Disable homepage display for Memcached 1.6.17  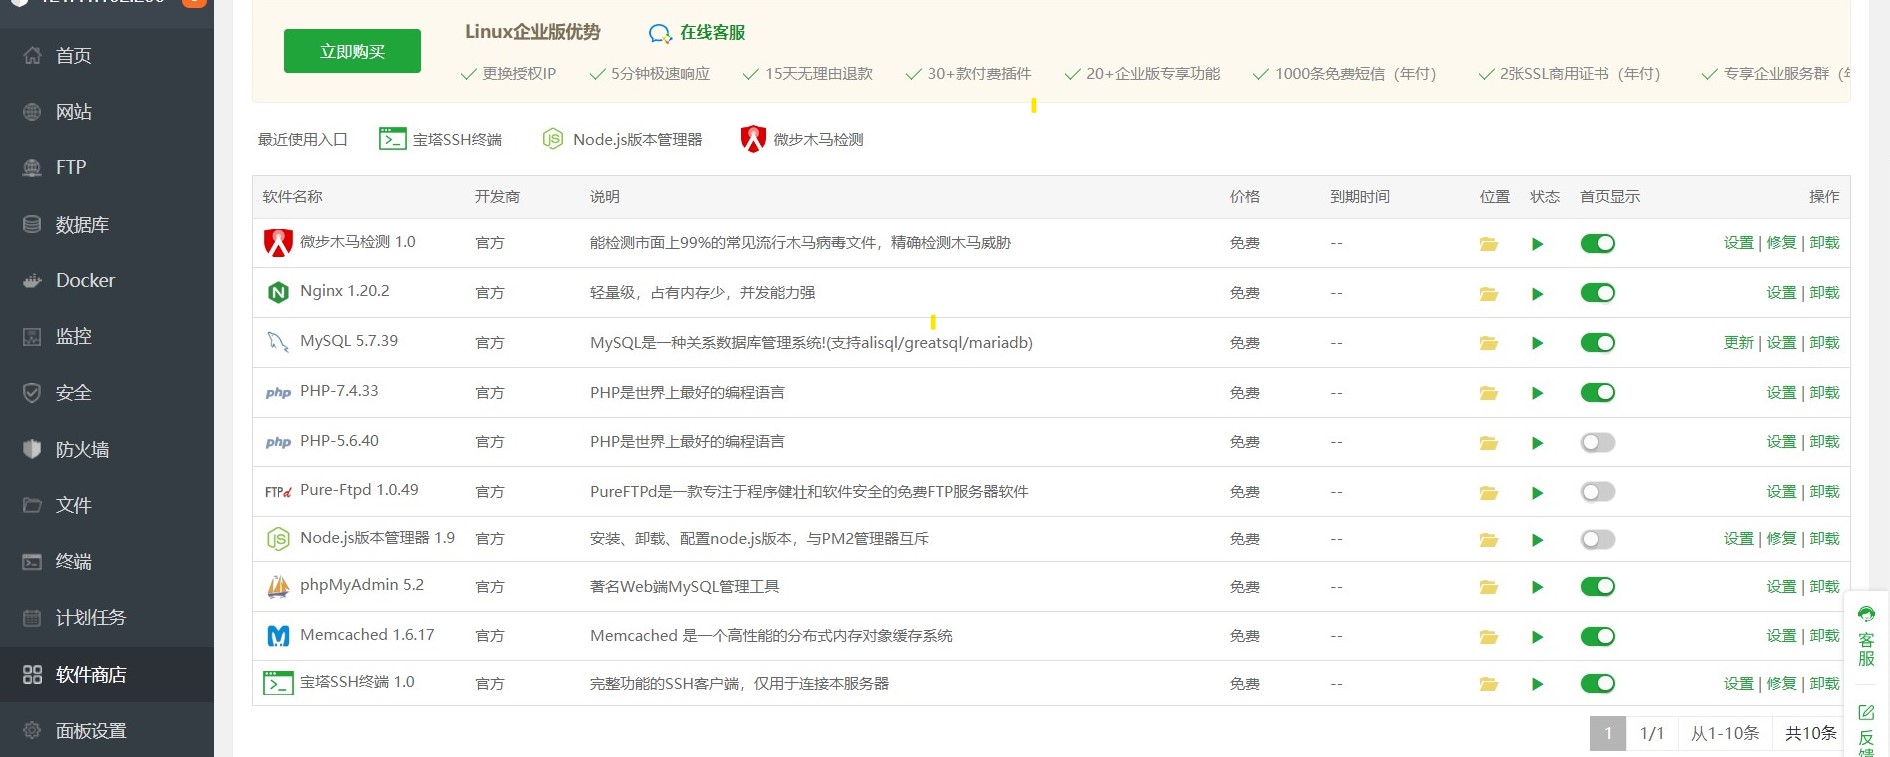click(1598, 637)
